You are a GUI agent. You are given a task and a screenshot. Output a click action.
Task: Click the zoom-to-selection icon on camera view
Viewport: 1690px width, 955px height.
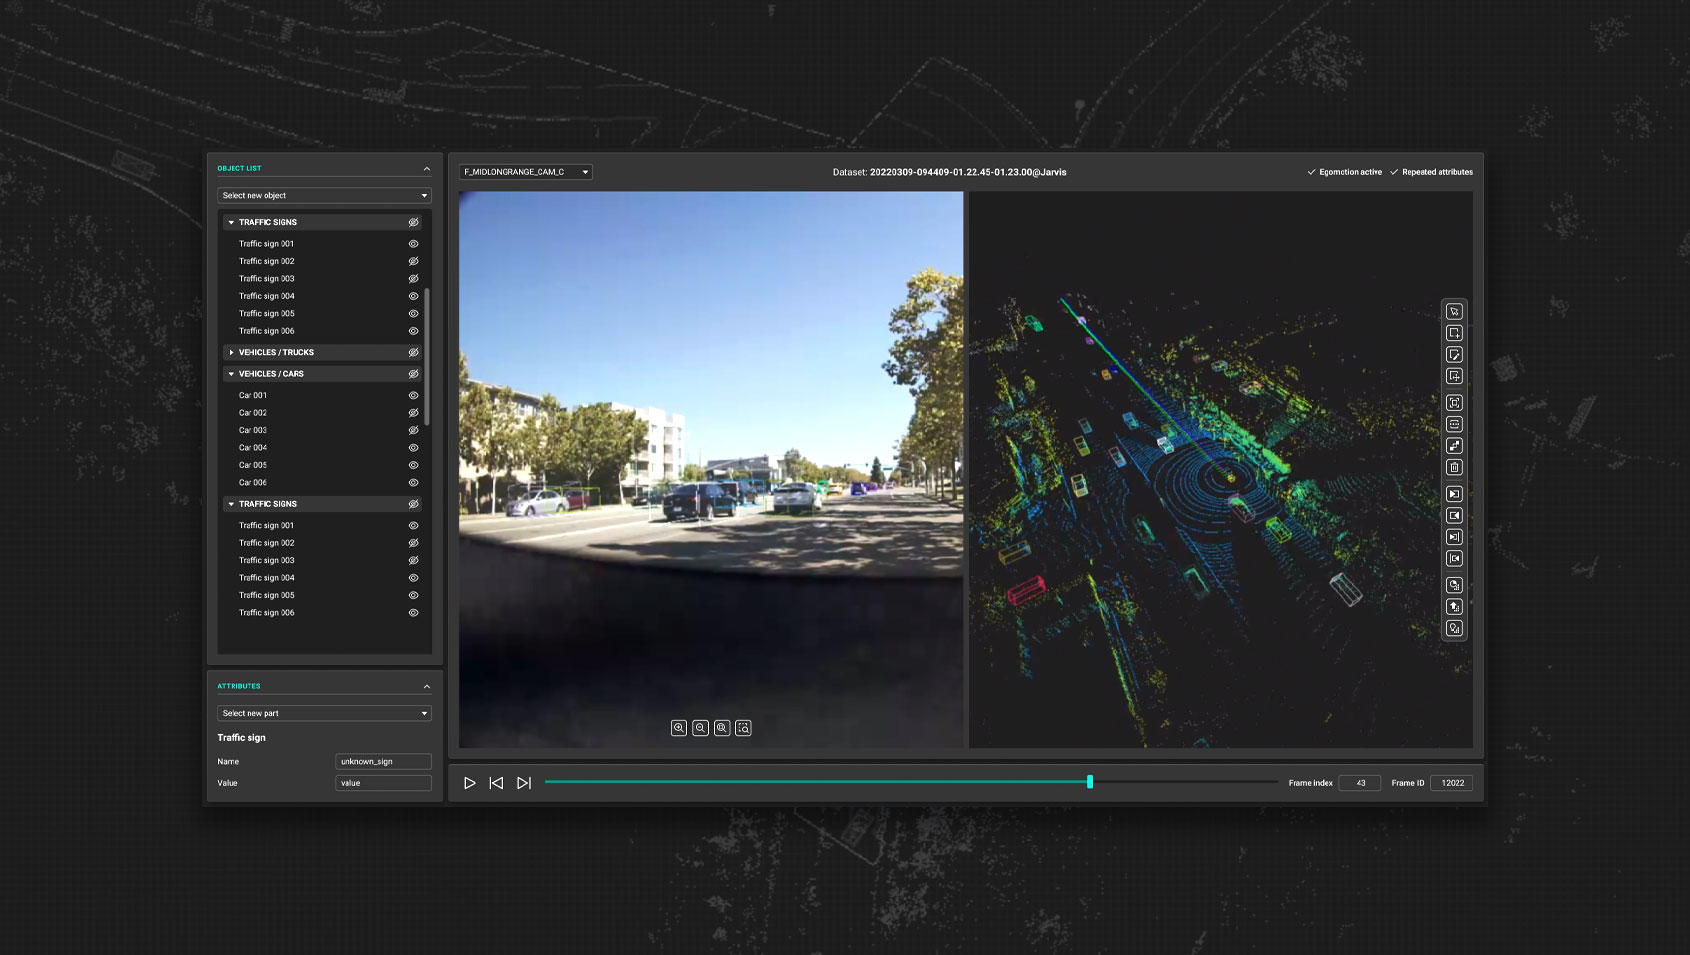[743, 728]
